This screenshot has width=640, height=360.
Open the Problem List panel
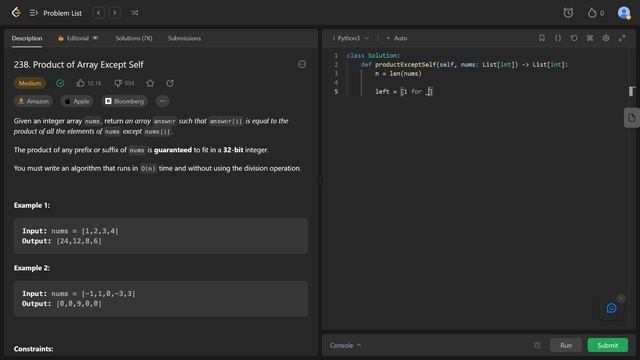click(x=56, y=13)
